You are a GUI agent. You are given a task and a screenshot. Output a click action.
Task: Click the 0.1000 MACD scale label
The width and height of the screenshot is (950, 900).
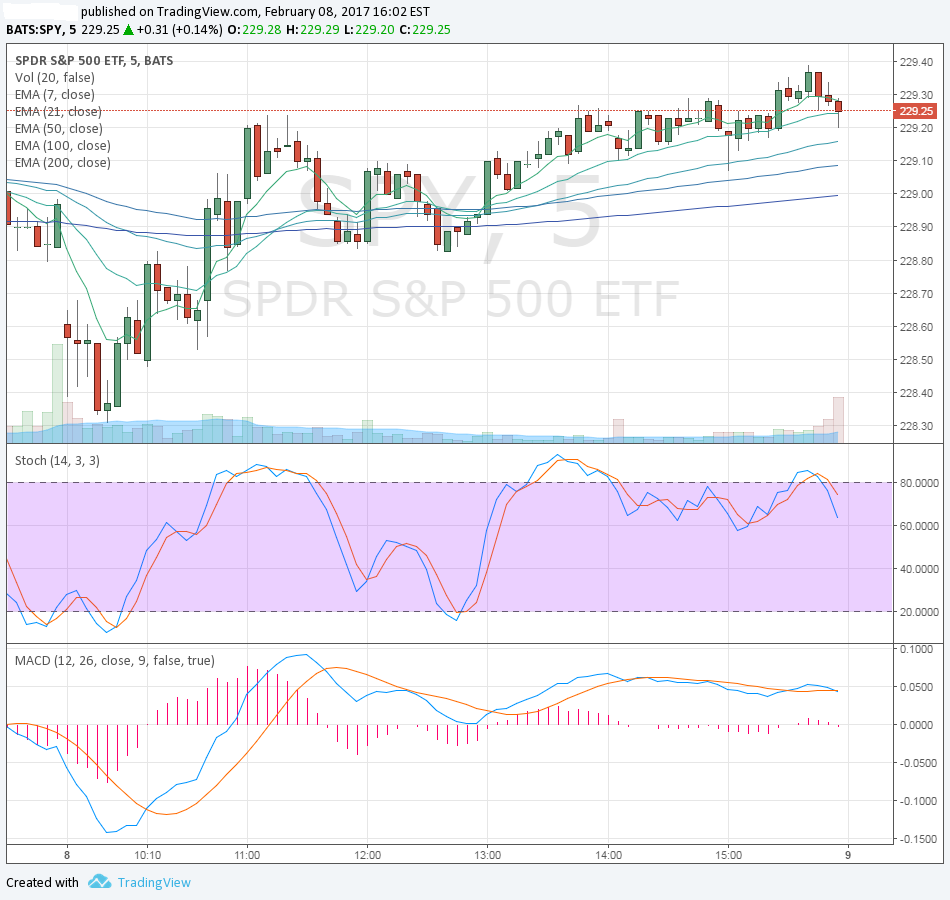[917, 649]
